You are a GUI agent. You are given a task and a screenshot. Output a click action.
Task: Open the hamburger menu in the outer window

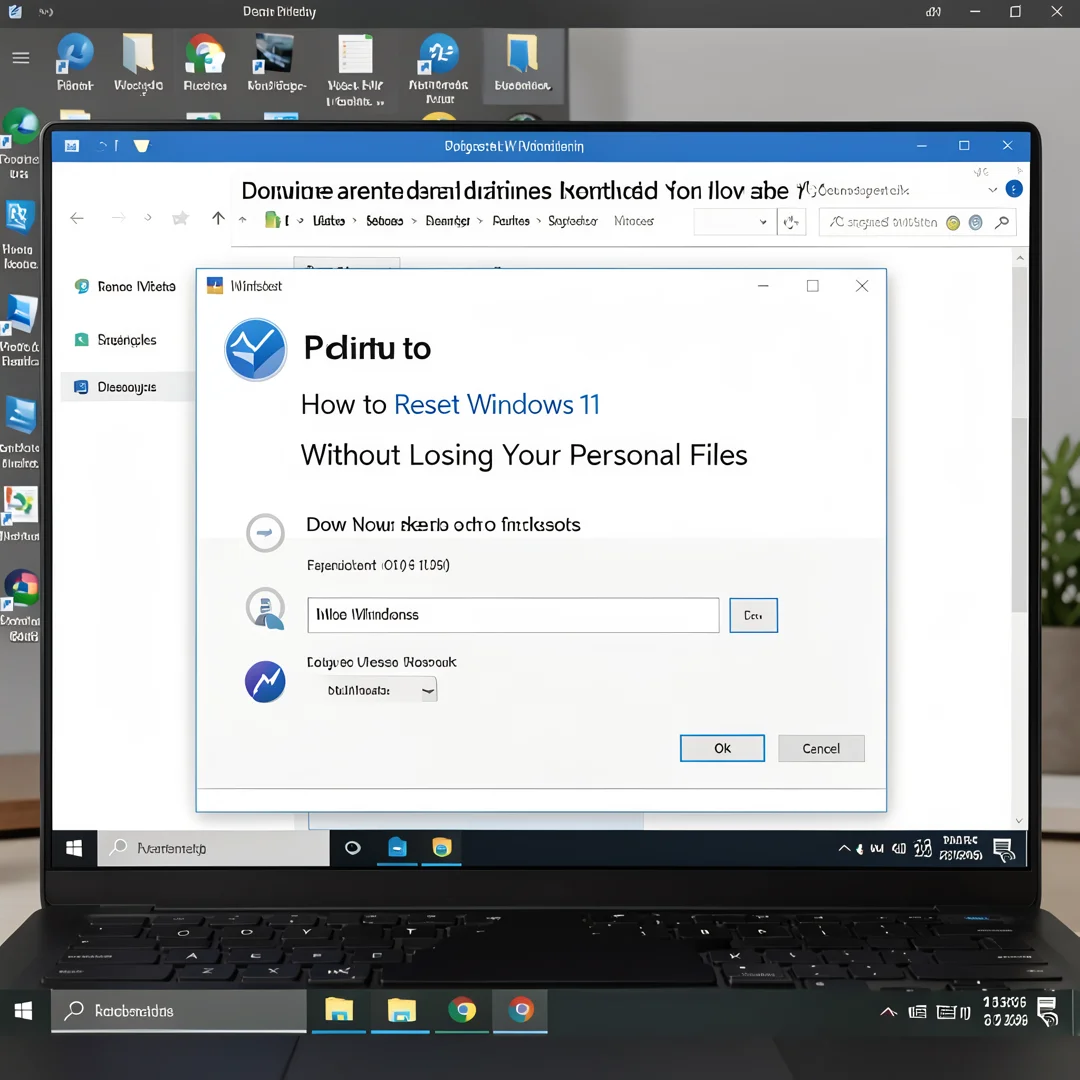(x=21, y=58)
